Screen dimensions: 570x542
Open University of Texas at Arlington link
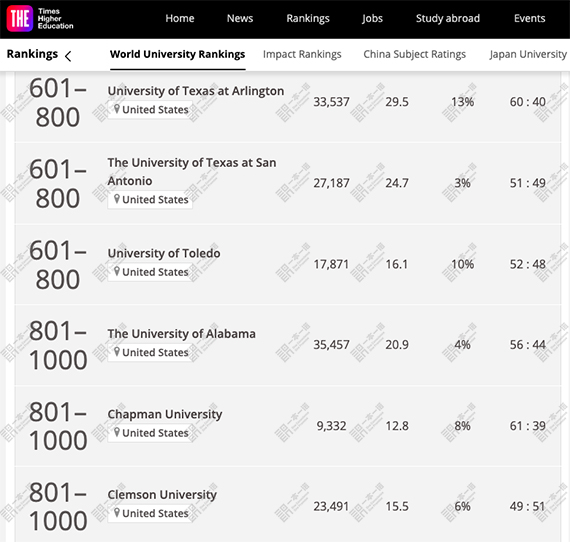coord(196,91)
